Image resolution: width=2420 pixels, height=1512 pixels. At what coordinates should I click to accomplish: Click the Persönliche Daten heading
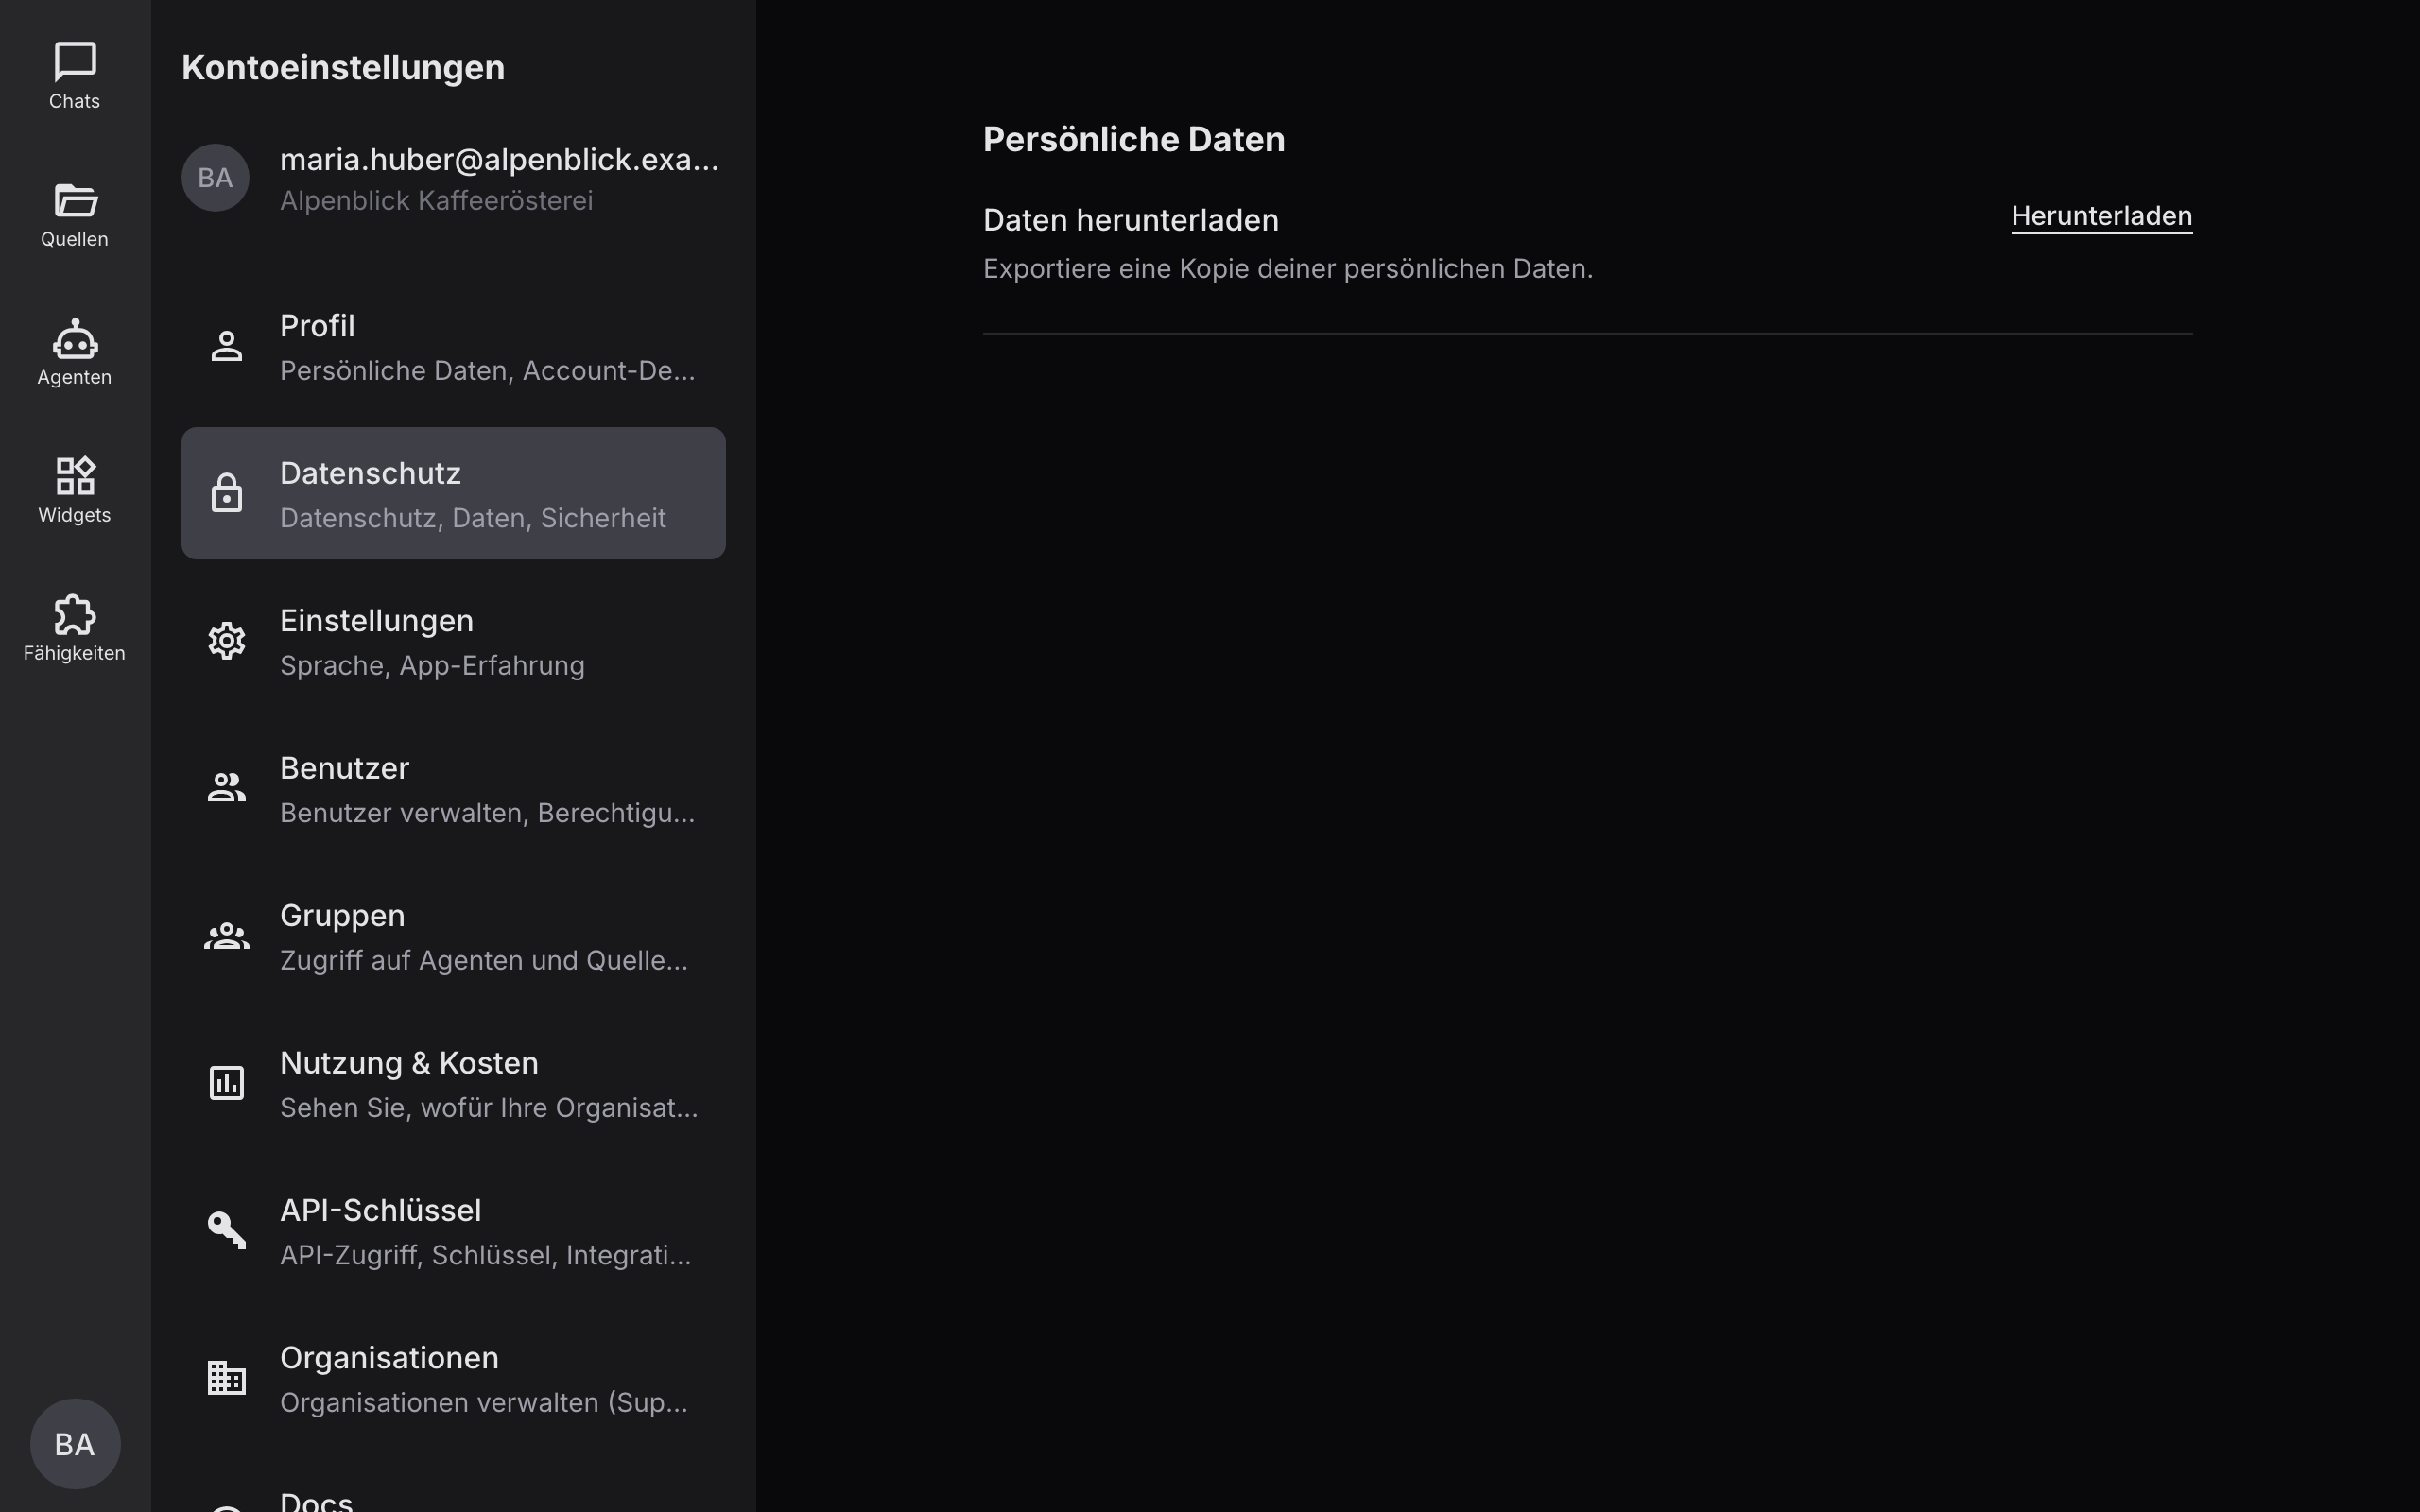[1134, 139]
